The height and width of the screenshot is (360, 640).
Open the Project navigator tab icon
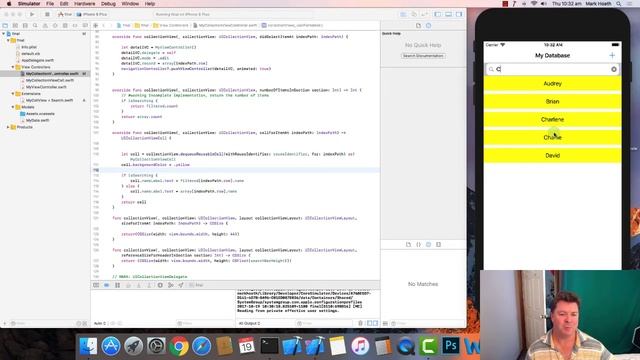click(5, 25)
